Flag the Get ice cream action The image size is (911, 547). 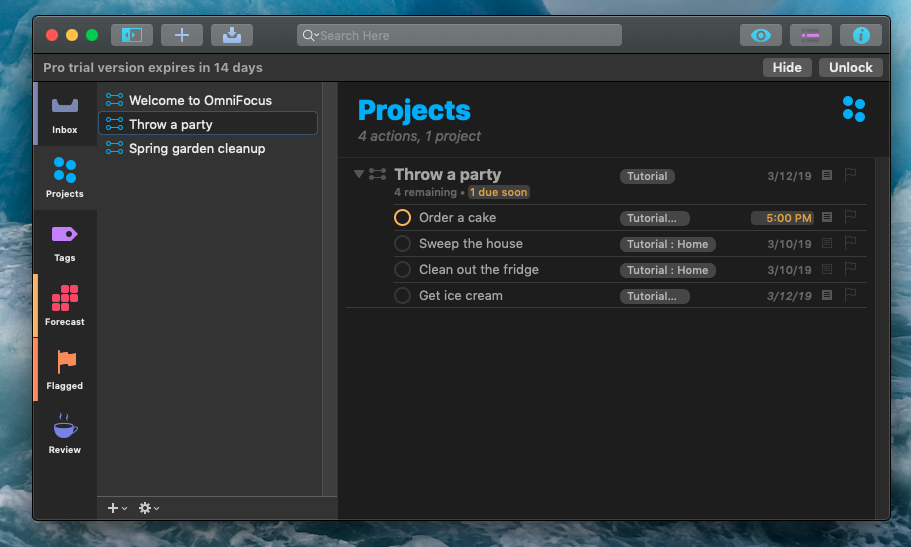[850, 295]
